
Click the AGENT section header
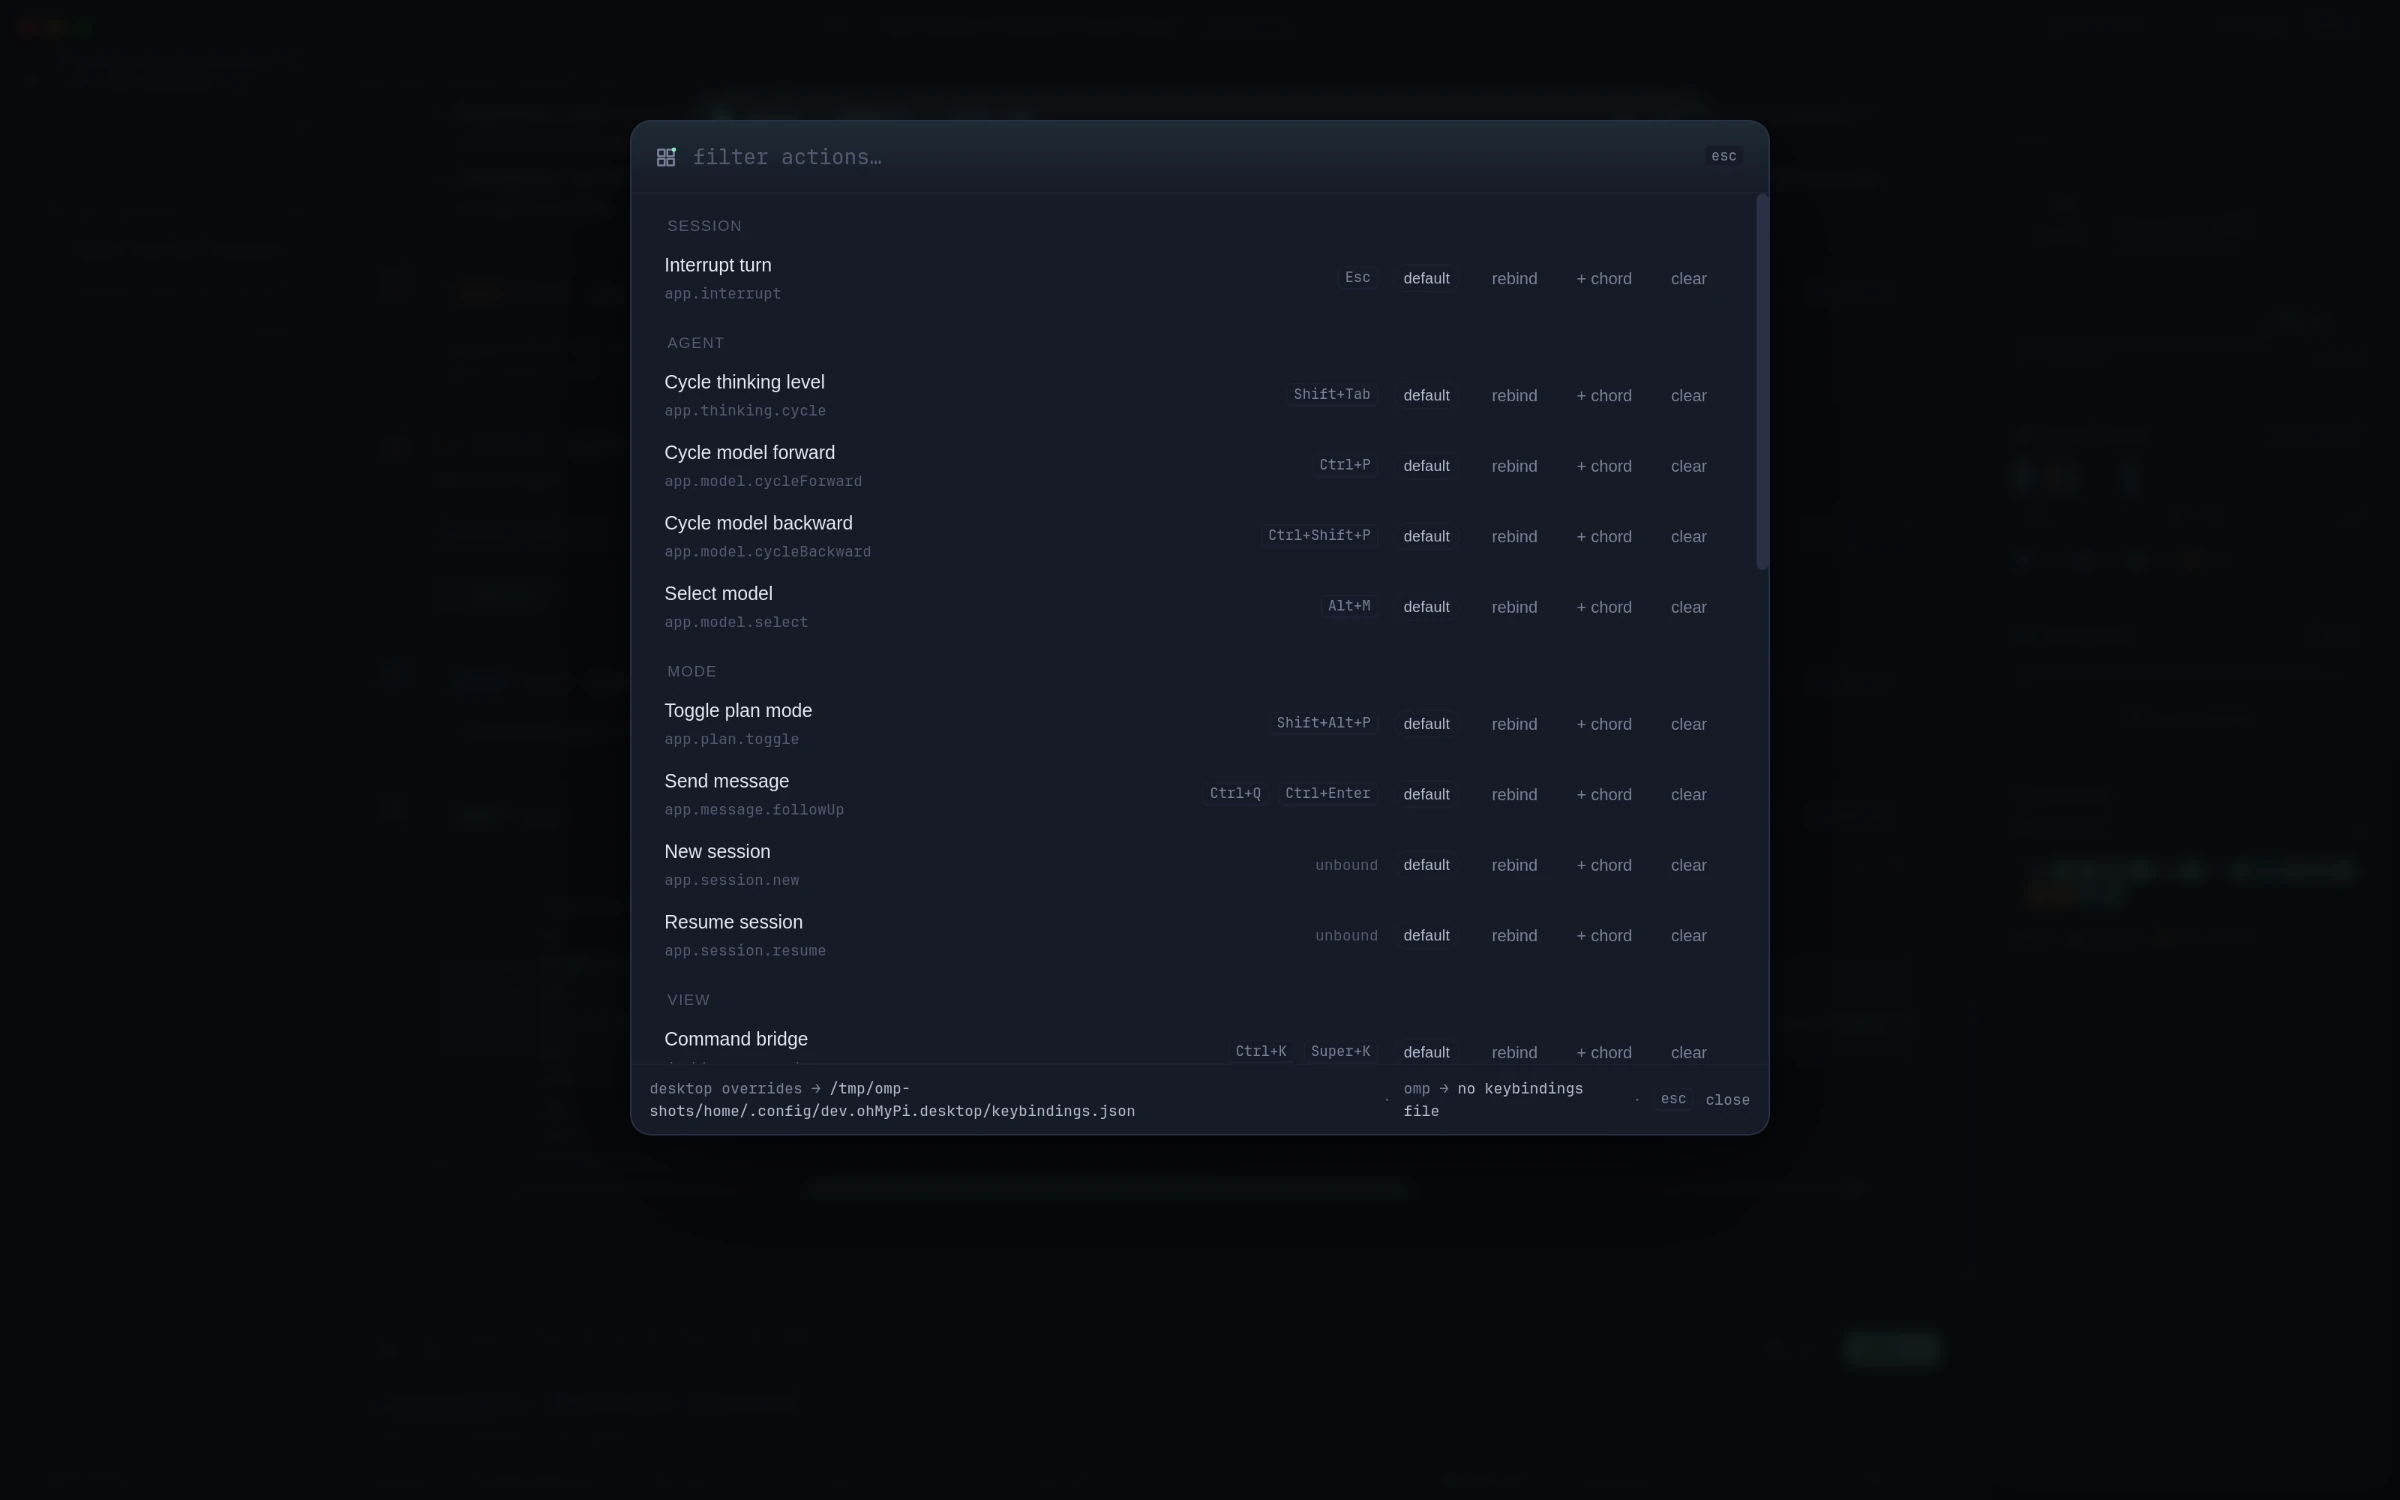pos(695,343)
